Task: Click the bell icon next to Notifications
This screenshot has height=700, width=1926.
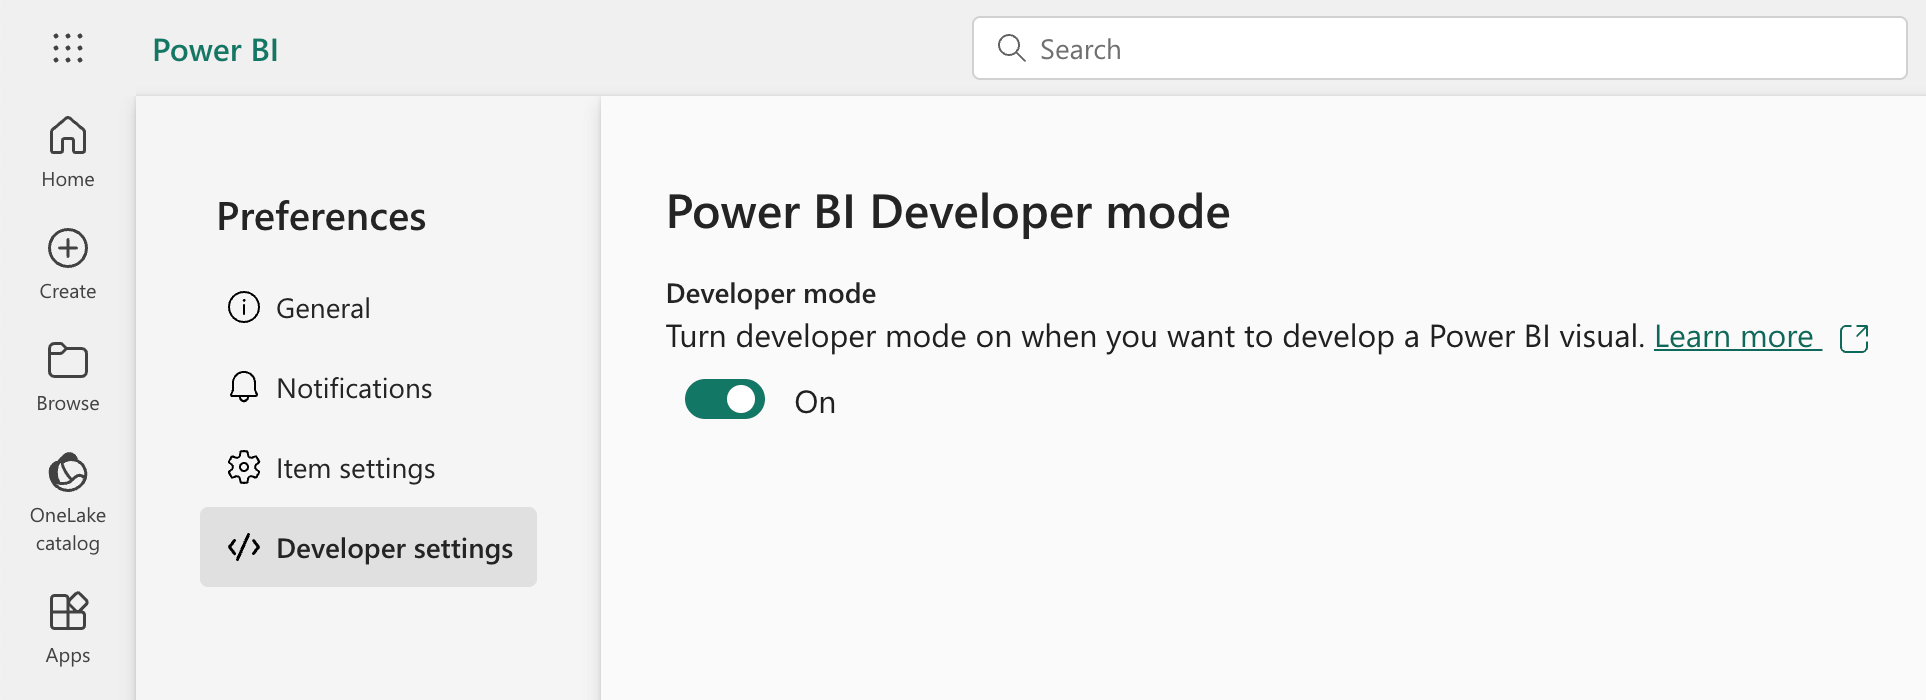Action: (x=243, y=387)
